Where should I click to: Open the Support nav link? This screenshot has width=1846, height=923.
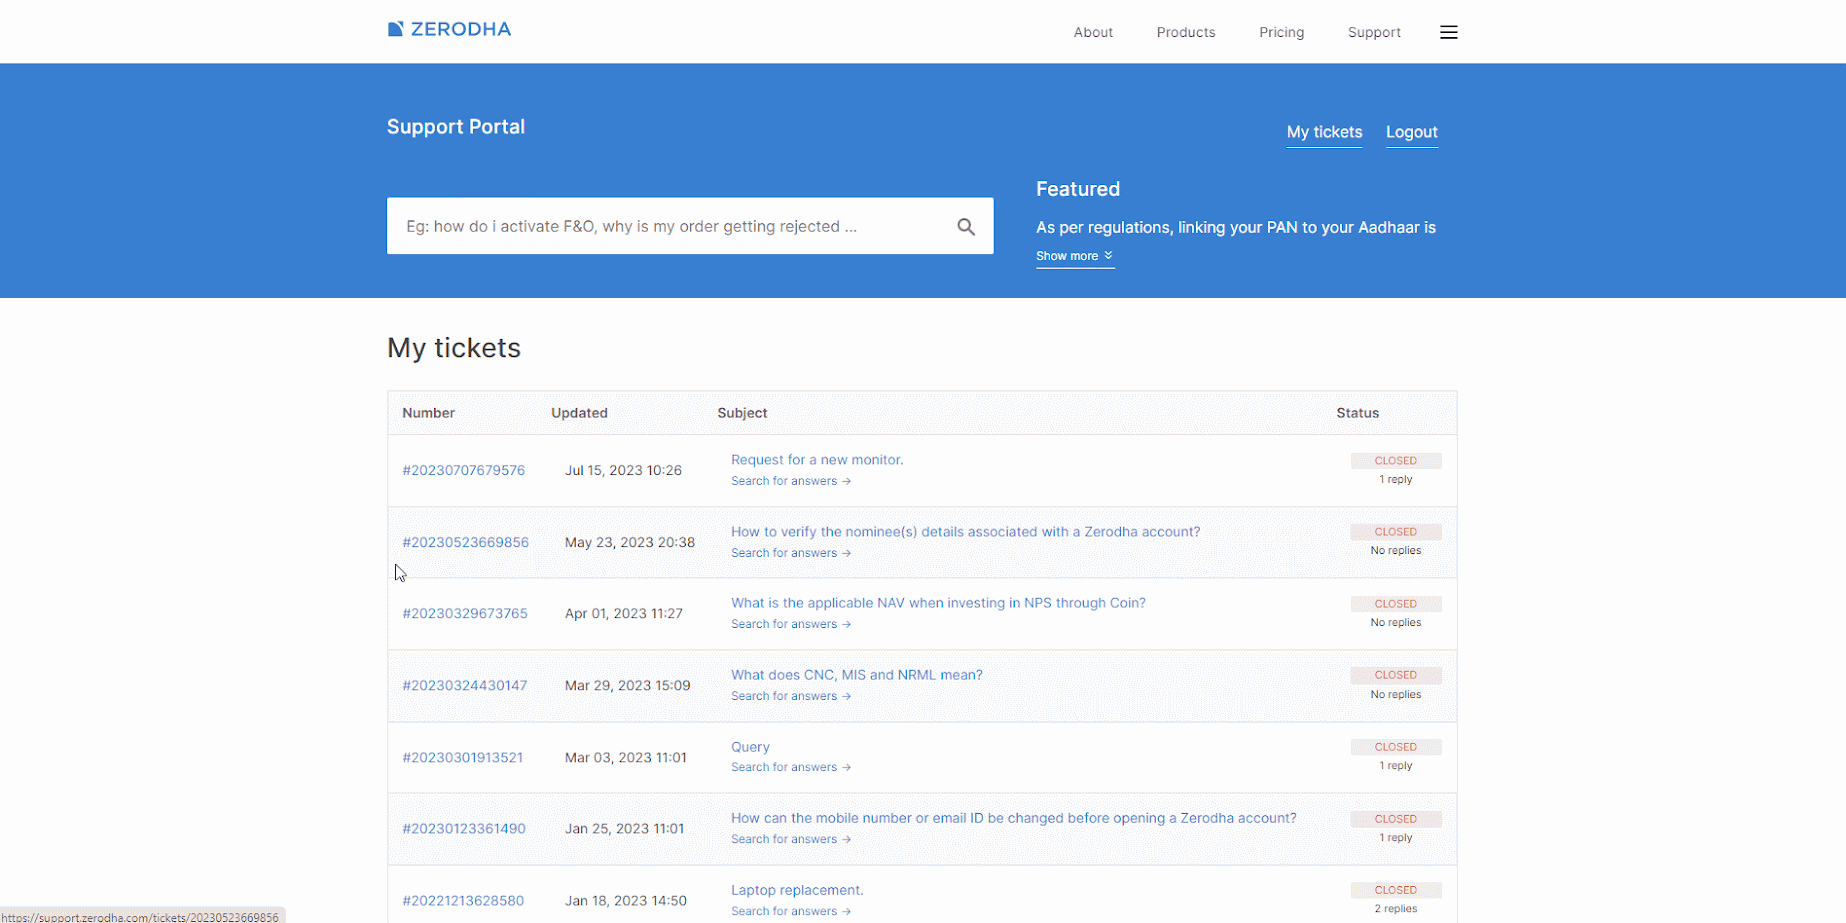[x=1373, y=32]
